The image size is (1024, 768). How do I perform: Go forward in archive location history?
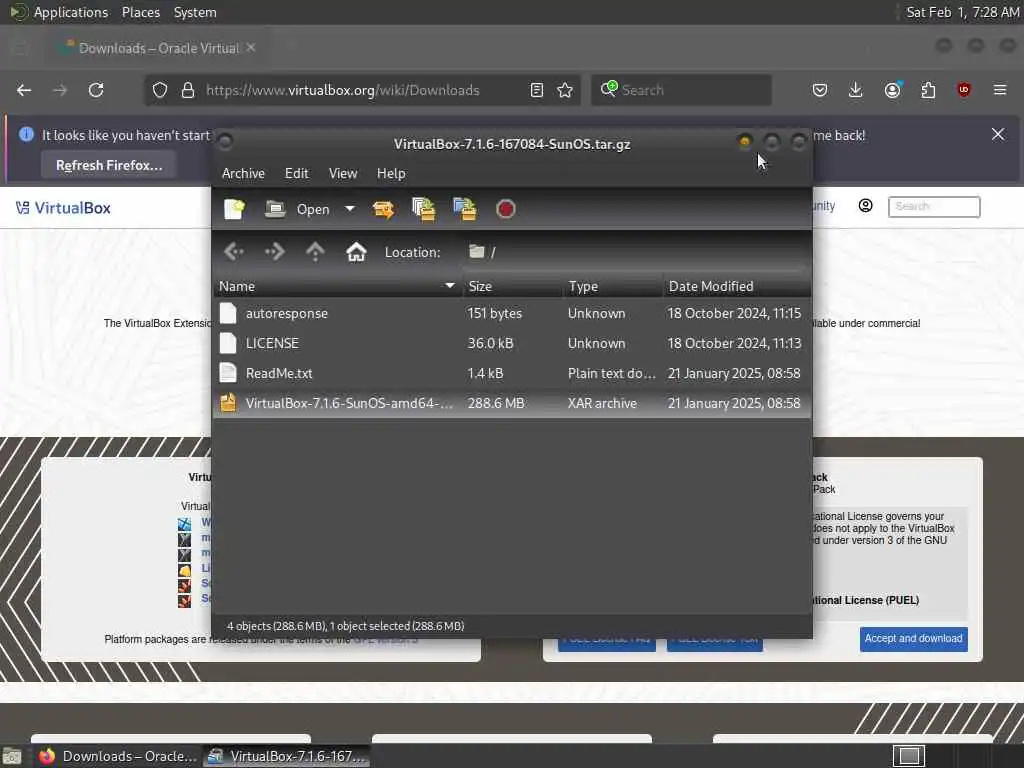274,251
